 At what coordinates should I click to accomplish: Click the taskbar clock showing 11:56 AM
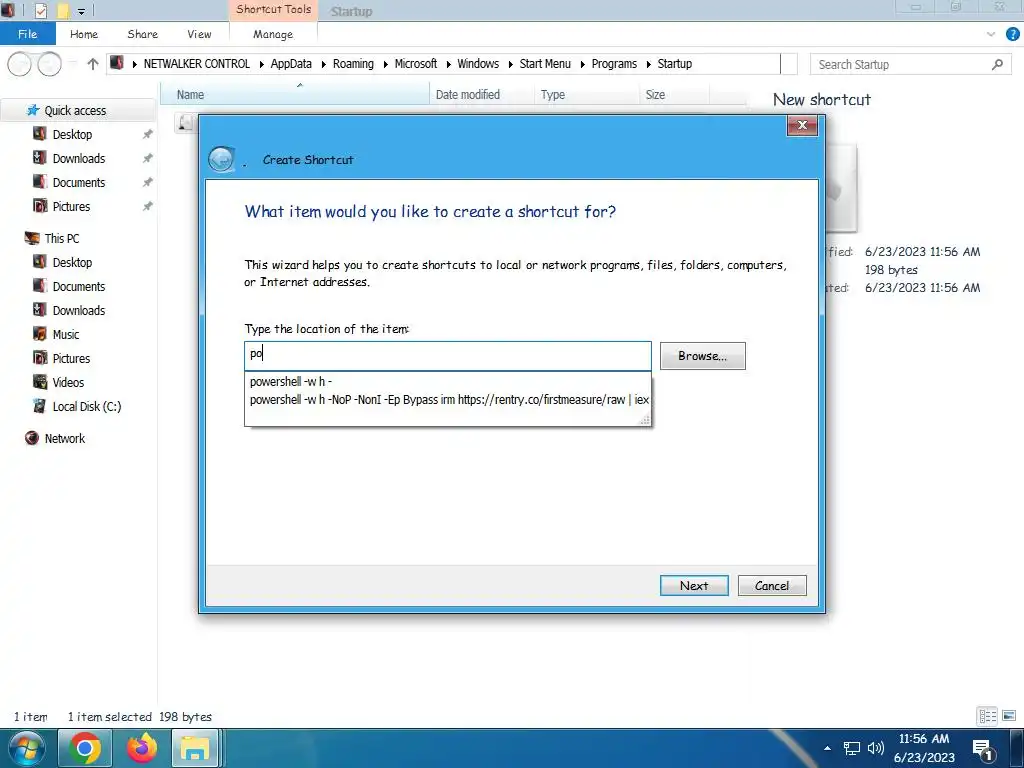point(923,748)
